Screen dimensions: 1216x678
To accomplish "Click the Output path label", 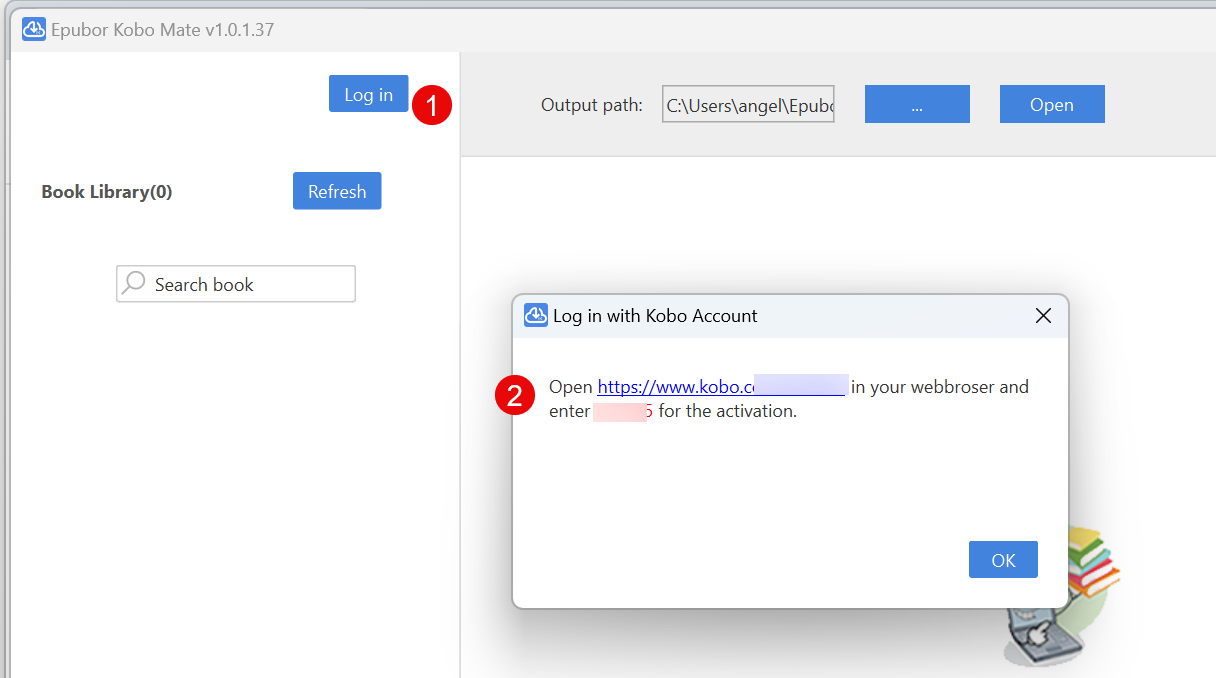I will tap(592, 105).
